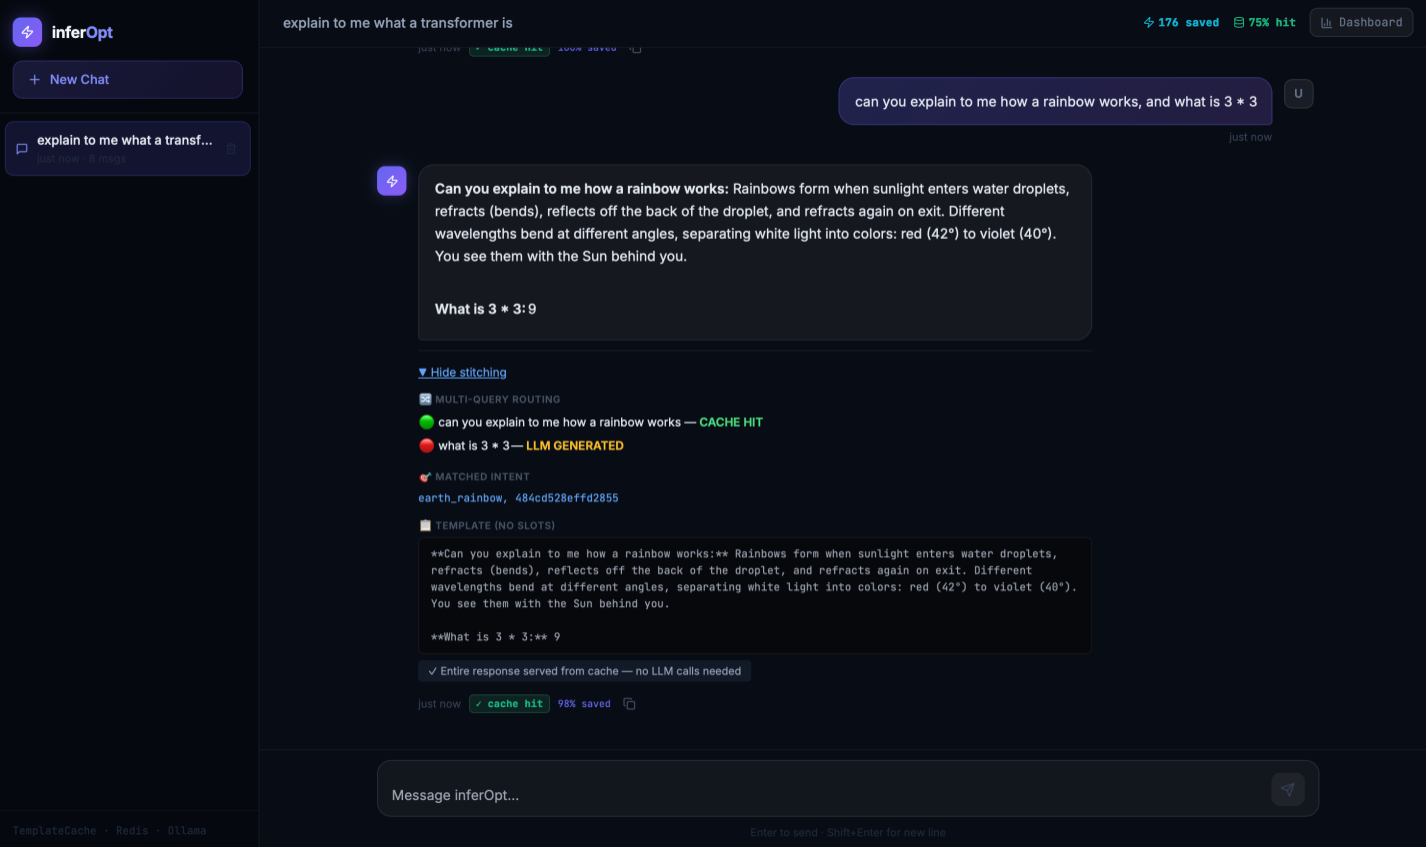1426x847 pixels.
Task: Click the 75% hit database indicator
Action: click(x=1264, y=22)
